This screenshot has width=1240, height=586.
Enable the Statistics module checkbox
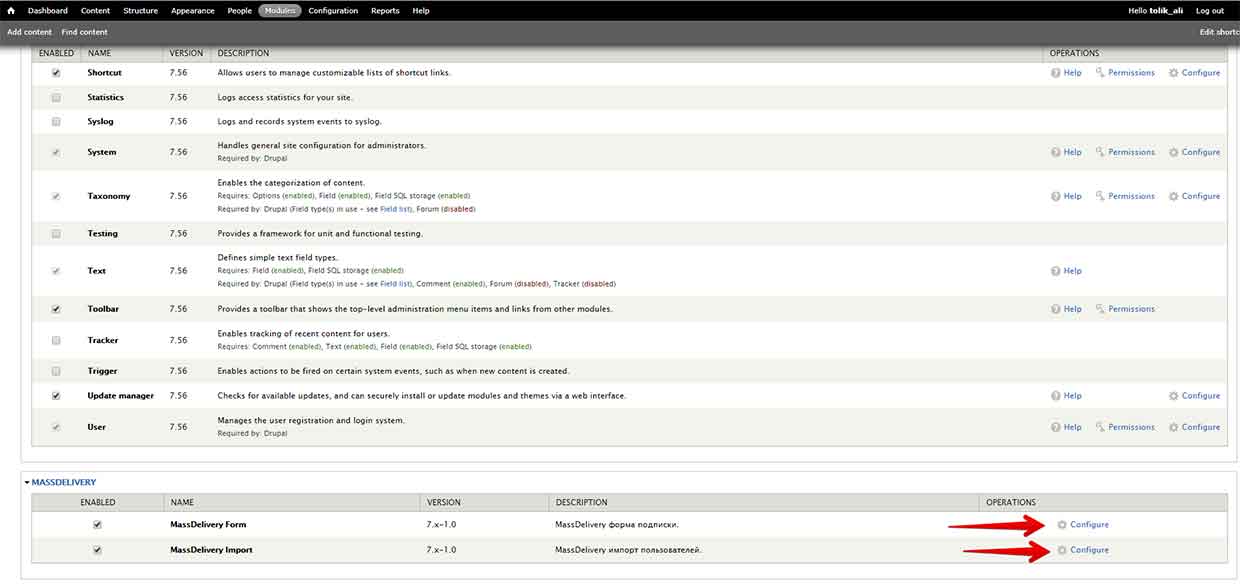(x=56, y=98)
